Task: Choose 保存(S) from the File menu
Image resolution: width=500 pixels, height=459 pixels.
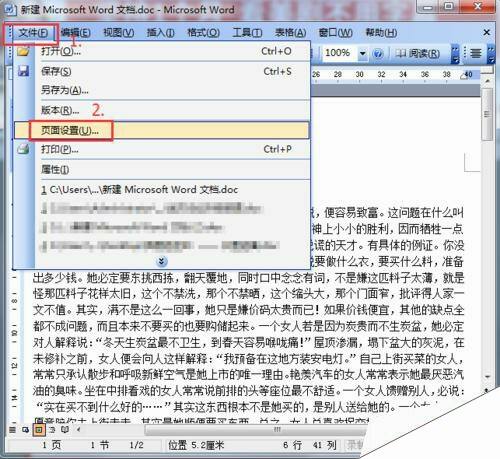Action: click(162, 71)
